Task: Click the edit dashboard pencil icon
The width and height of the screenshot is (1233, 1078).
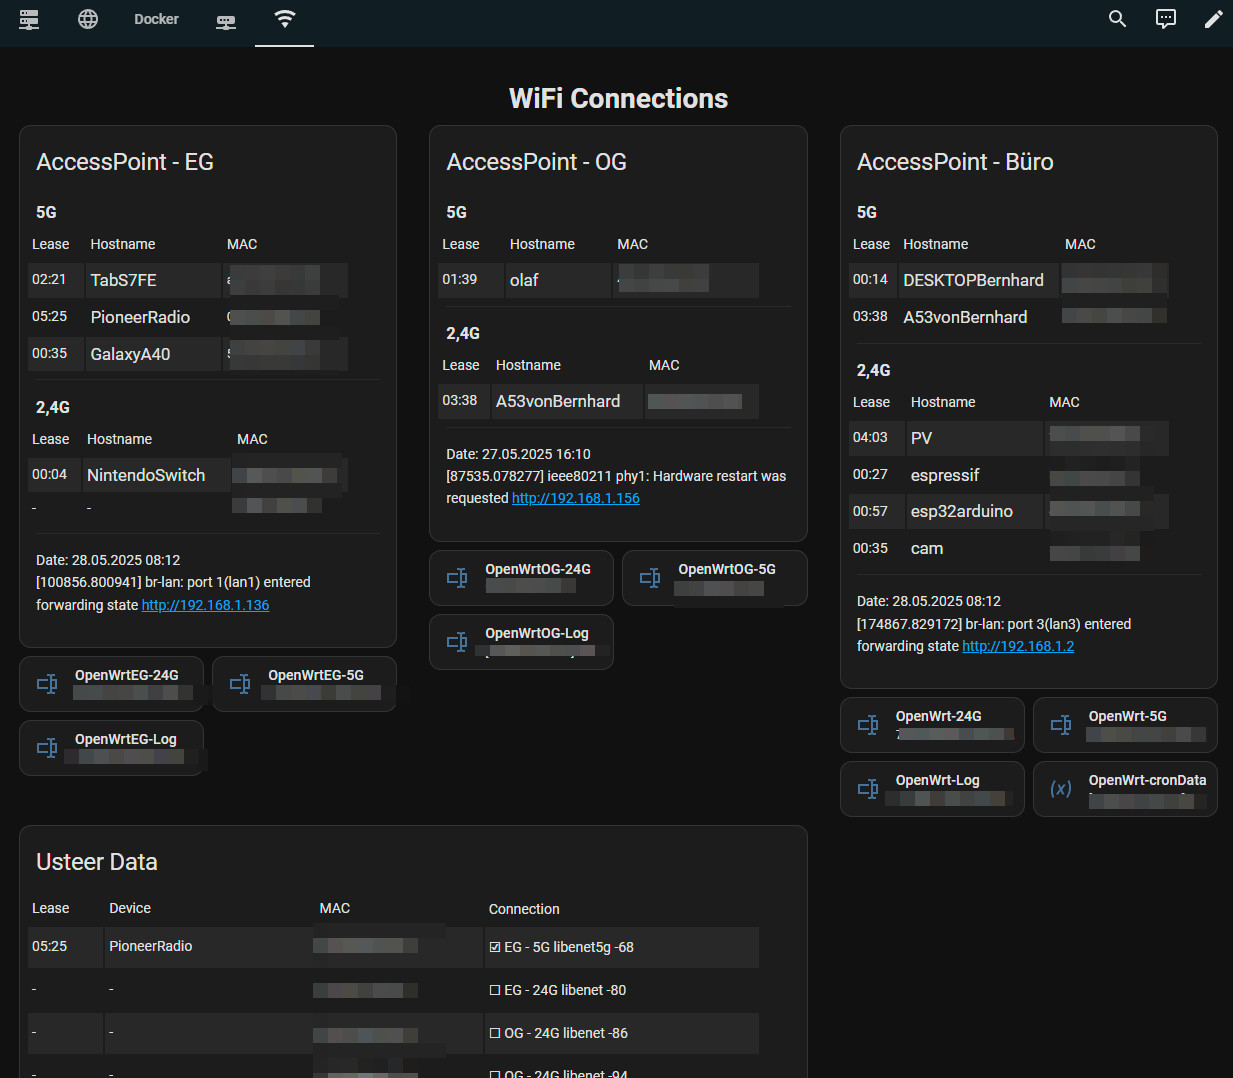Action: click(x=1213, y=19)
